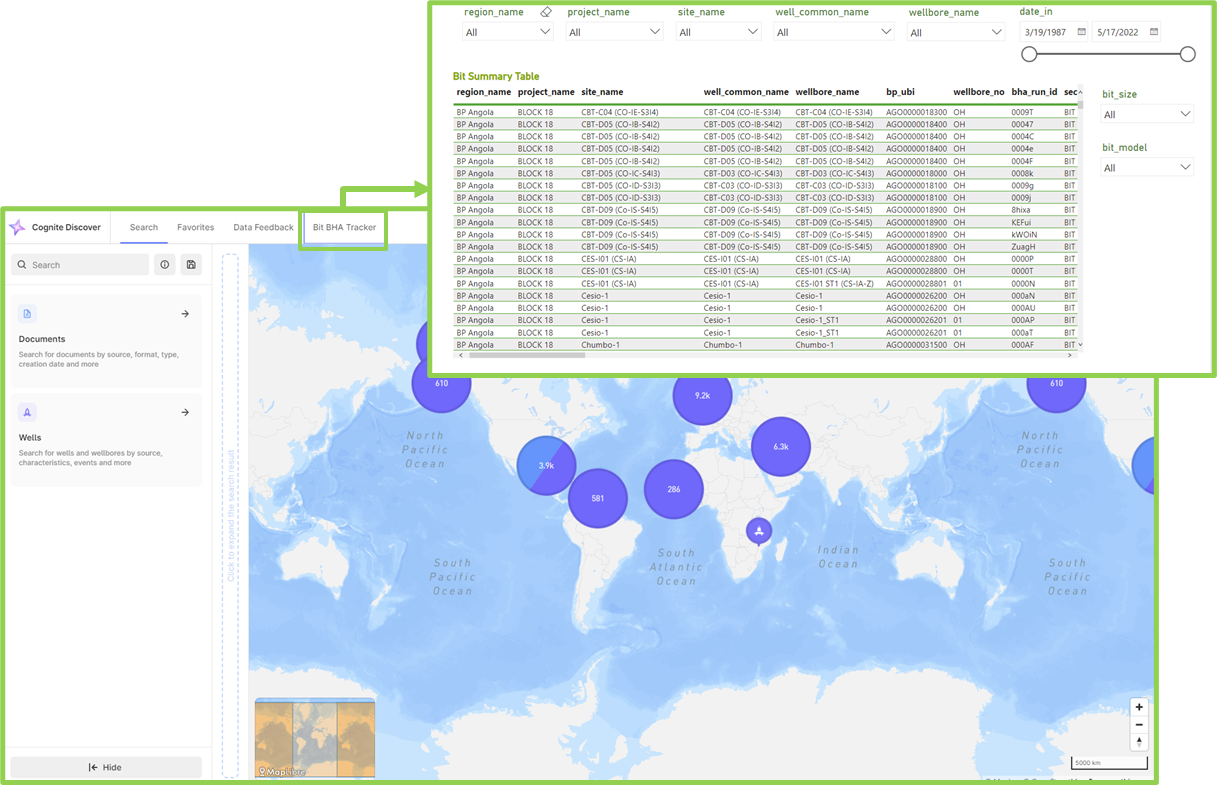This screenshot has width=1217, height=785.
Task: Sort by well_common_name column header
Action: click(746, 92)
